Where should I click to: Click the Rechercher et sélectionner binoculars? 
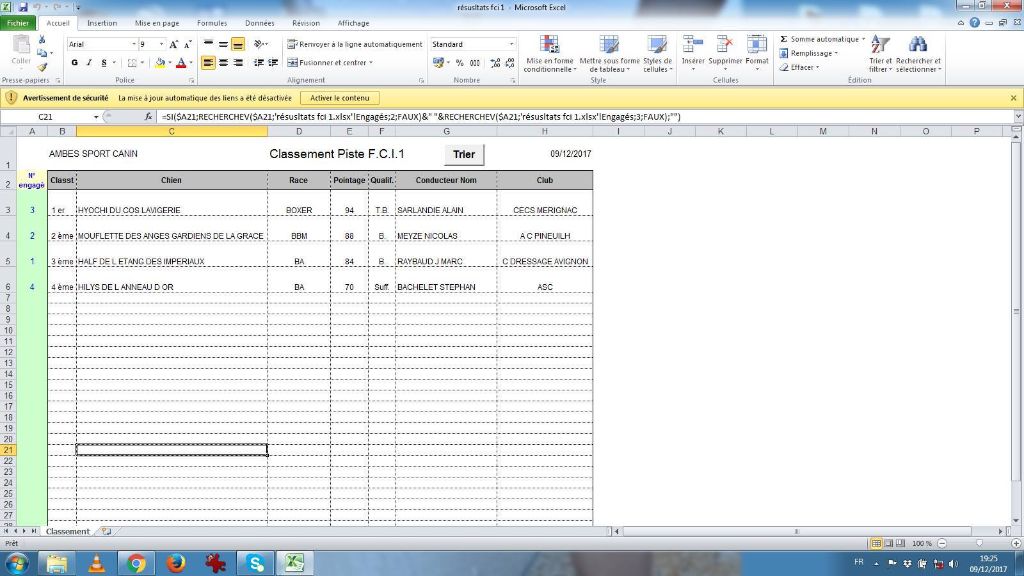pyautogui.click(x=917, y=46)
